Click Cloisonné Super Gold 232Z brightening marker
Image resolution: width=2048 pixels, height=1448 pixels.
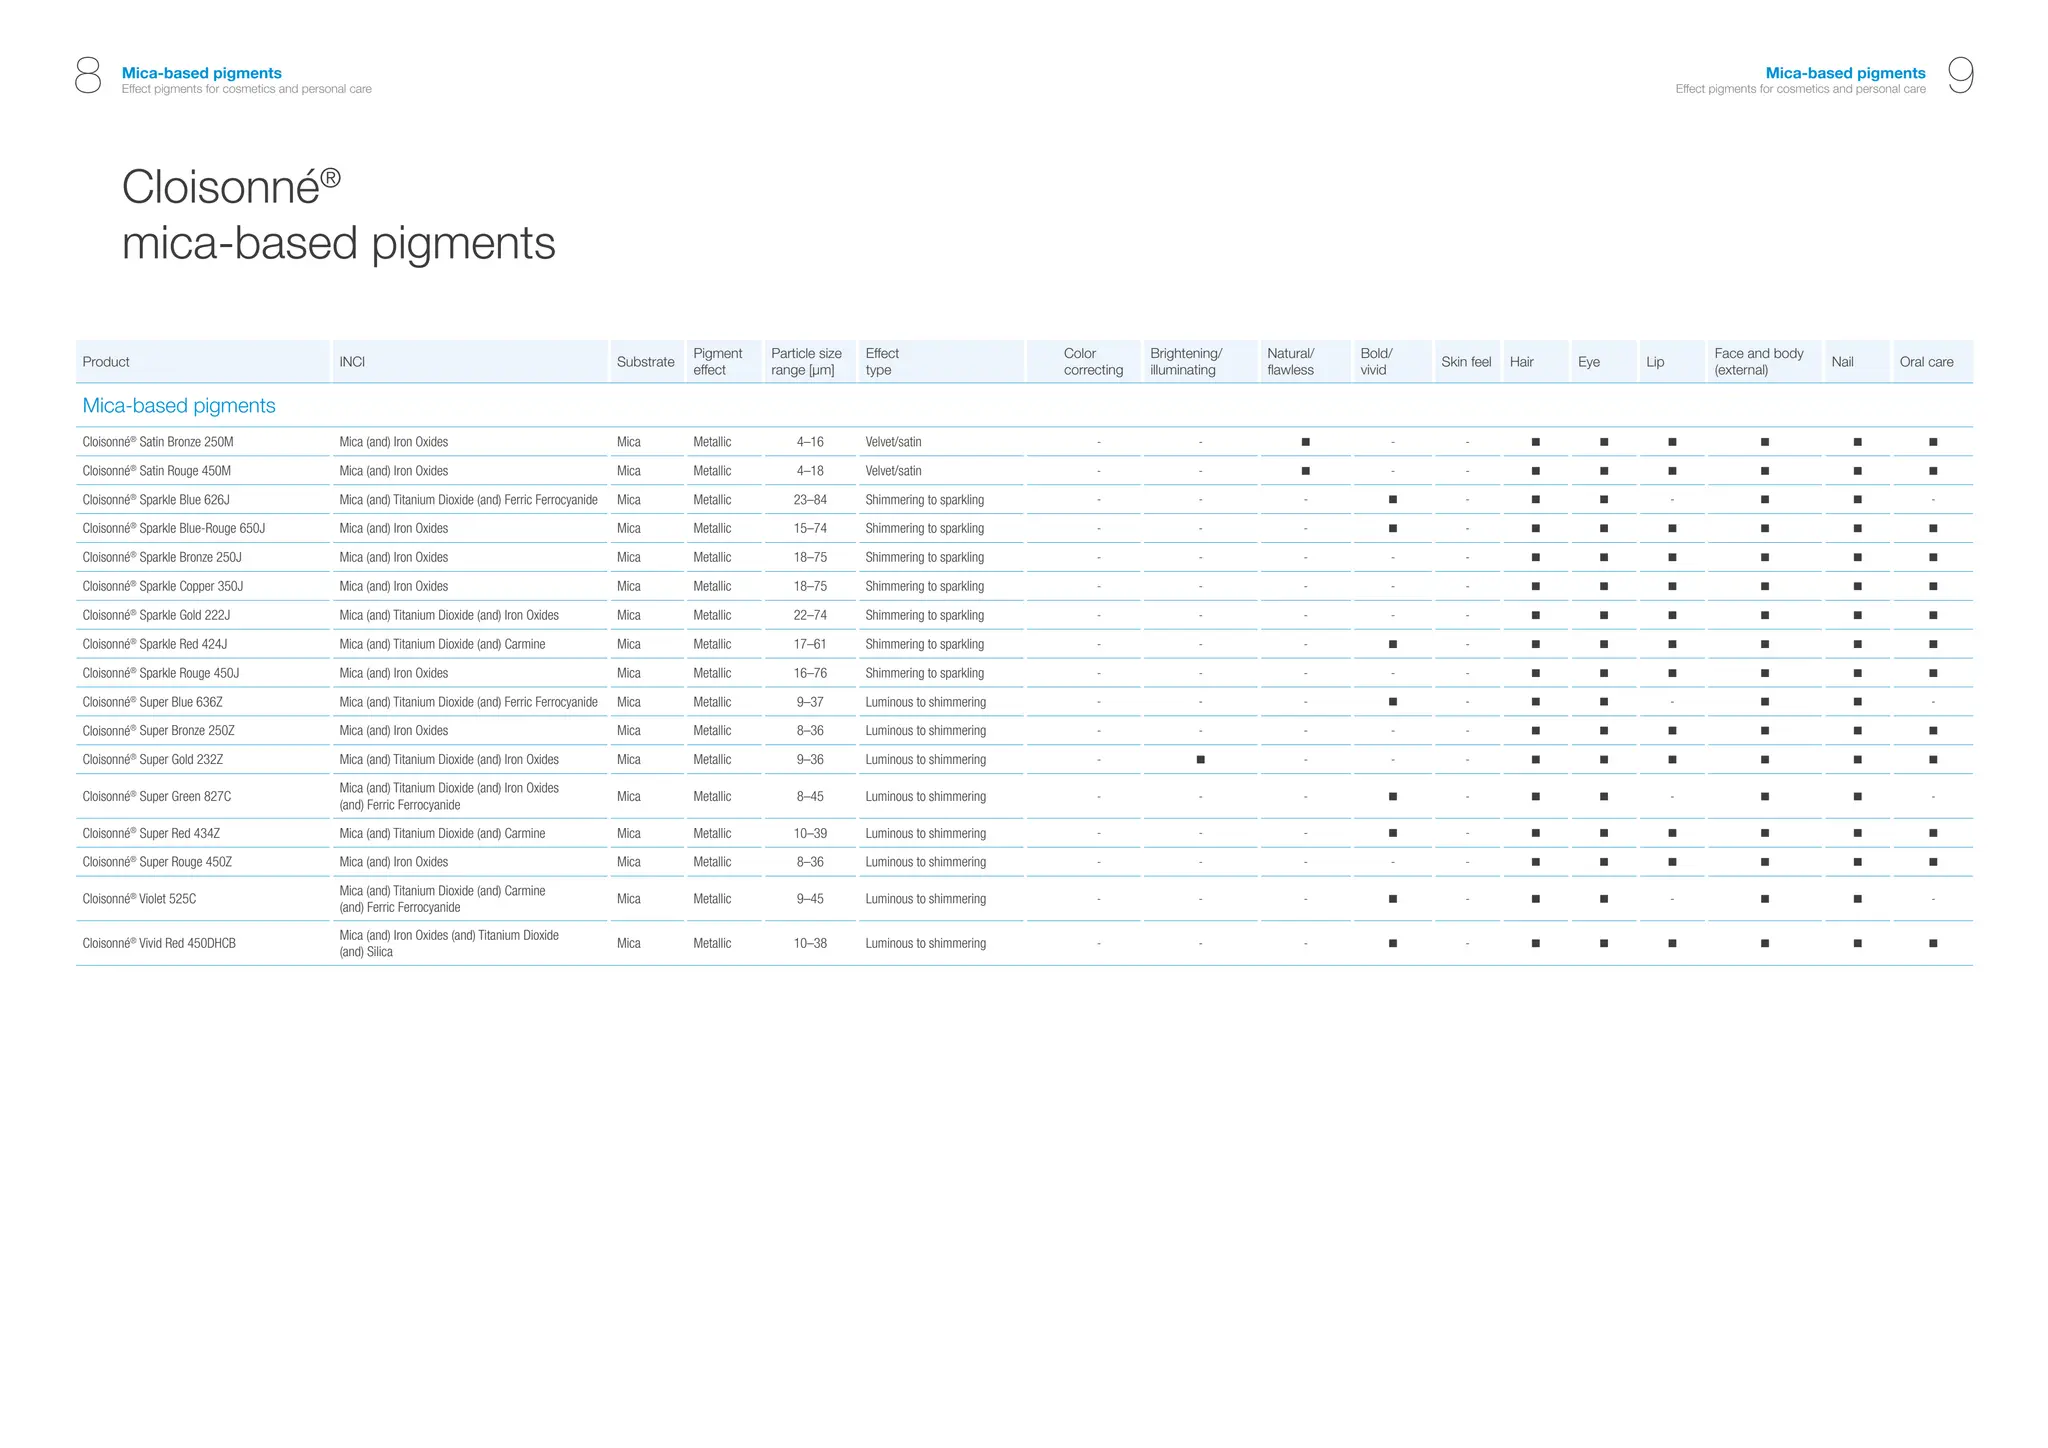1200,760
